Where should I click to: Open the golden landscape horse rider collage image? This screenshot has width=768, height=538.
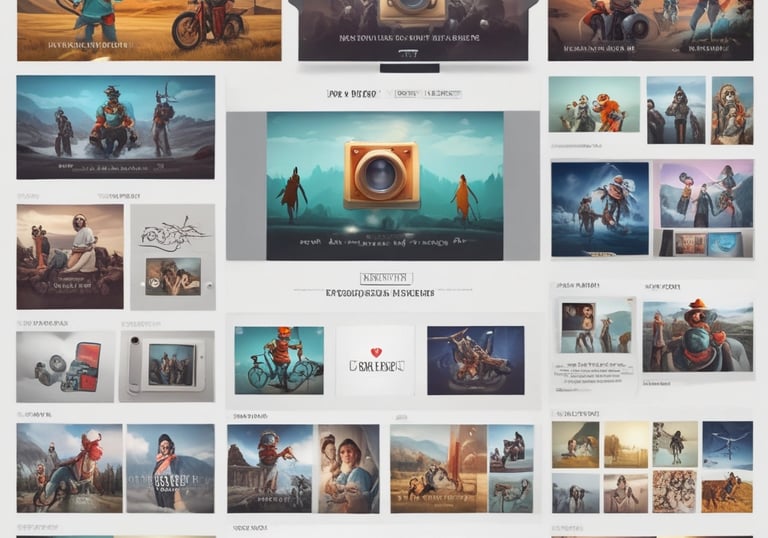(438, 469)
